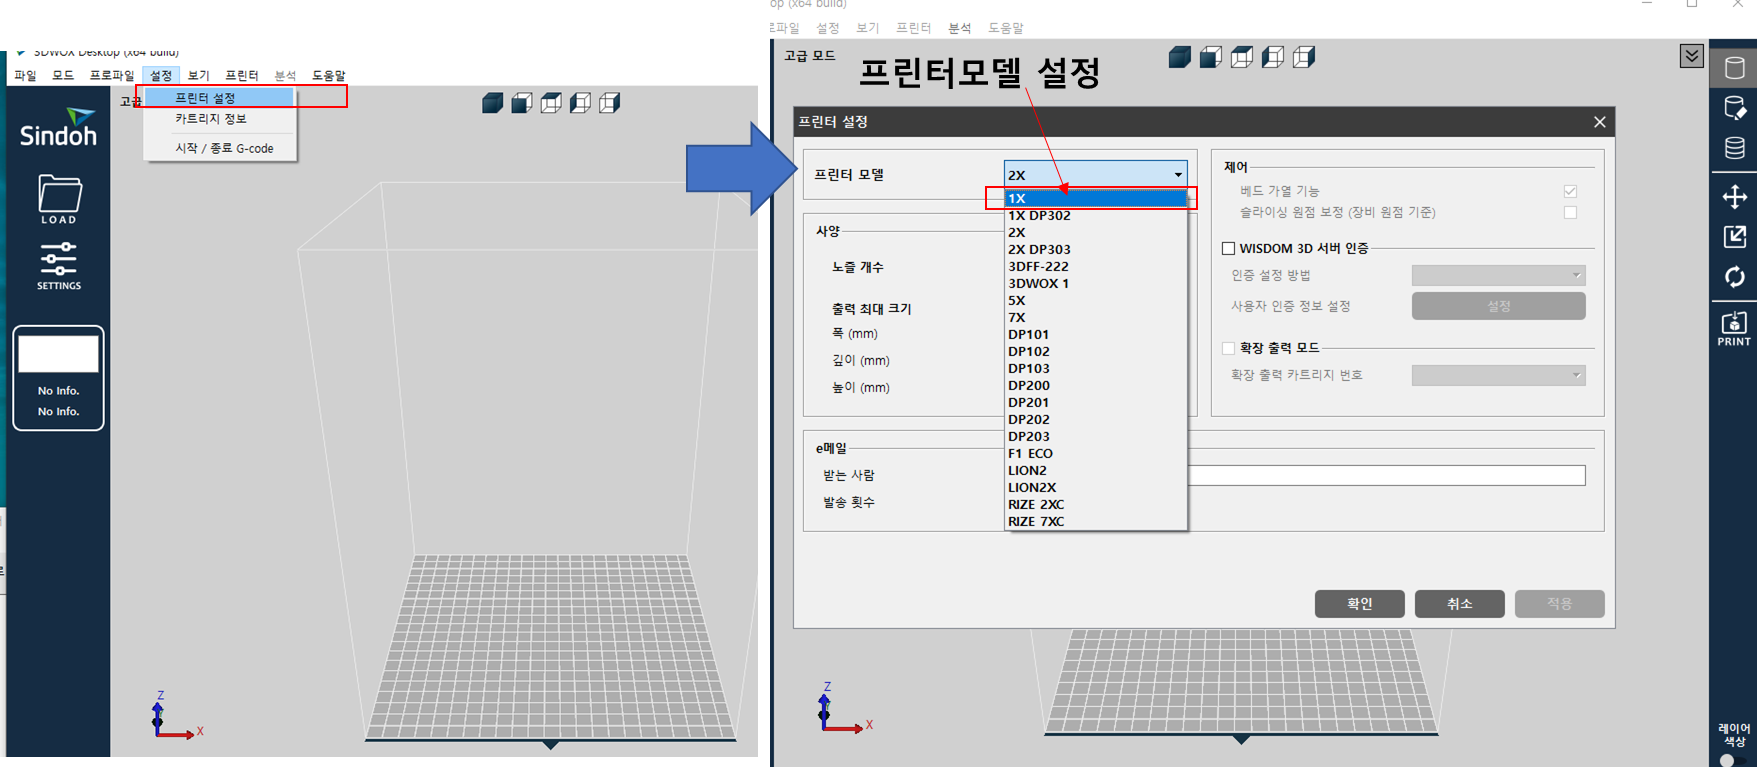Toggle 슬라이싱 원점 보정 checkbox
This screenshot has width=1757, height=767.
click(1570, 212)
